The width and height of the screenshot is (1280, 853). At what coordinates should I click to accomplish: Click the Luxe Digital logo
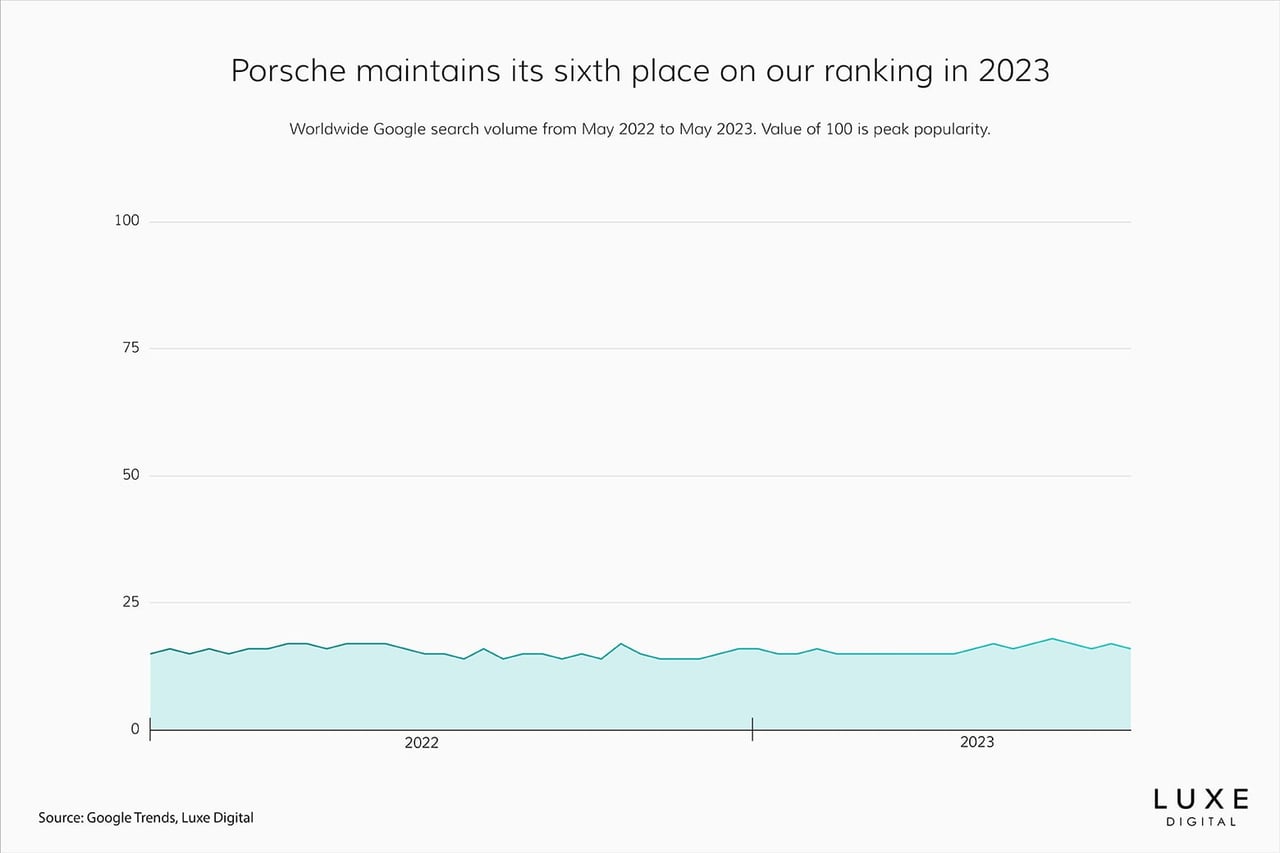click(1201, 807)
